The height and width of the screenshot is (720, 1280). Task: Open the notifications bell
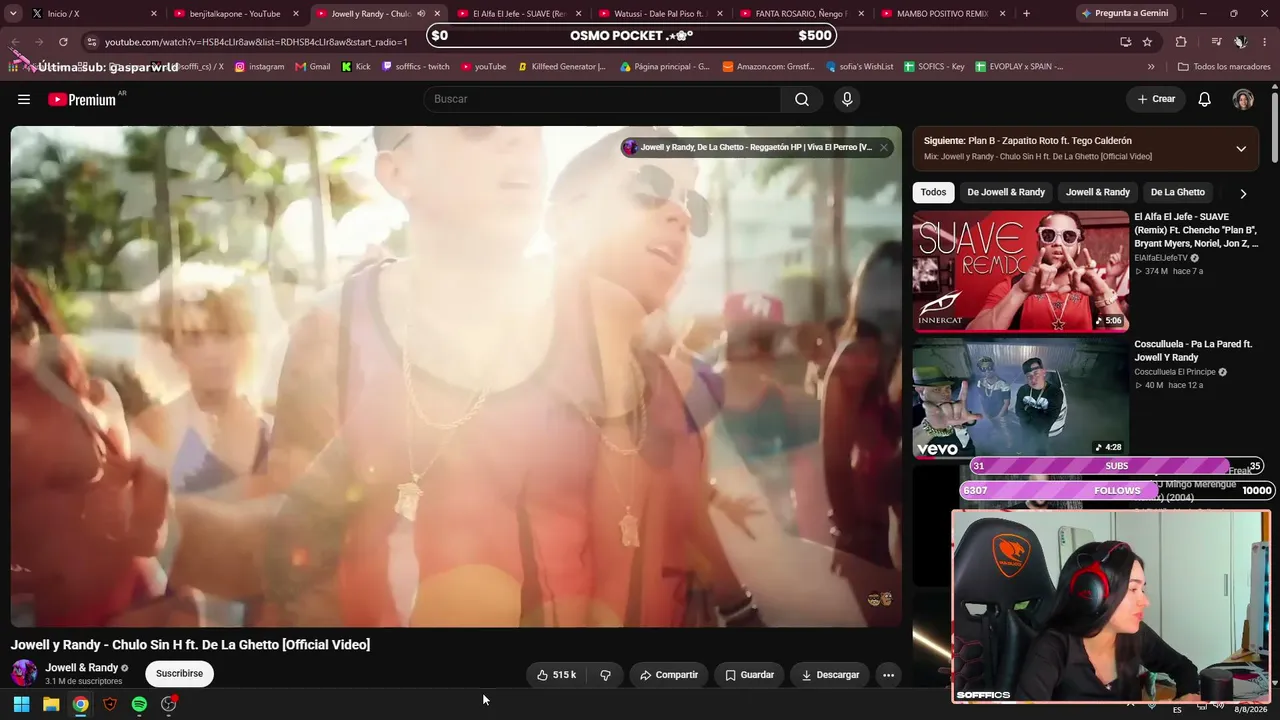coord(1205,99)
